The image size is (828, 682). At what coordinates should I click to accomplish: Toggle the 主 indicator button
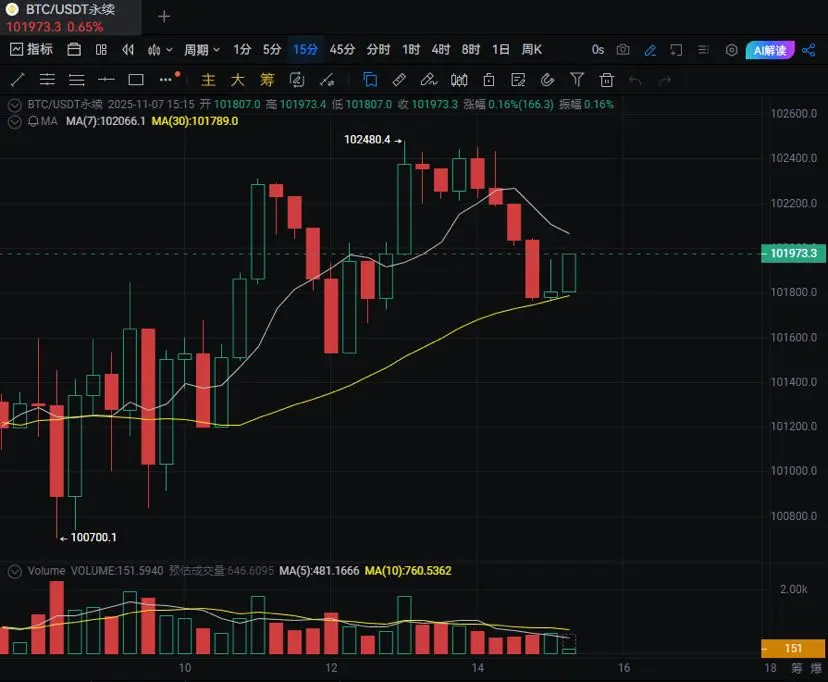point(208,80)
